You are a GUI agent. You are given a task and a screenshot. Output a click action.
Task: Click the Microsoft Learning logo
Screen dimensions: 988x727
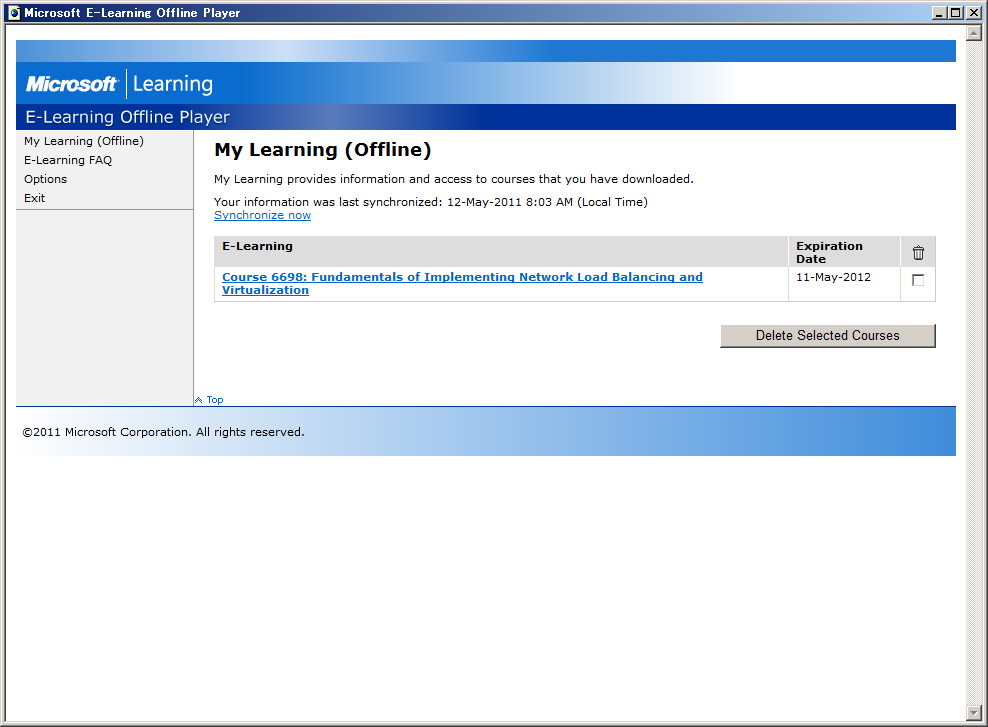[x=119, y=84]
